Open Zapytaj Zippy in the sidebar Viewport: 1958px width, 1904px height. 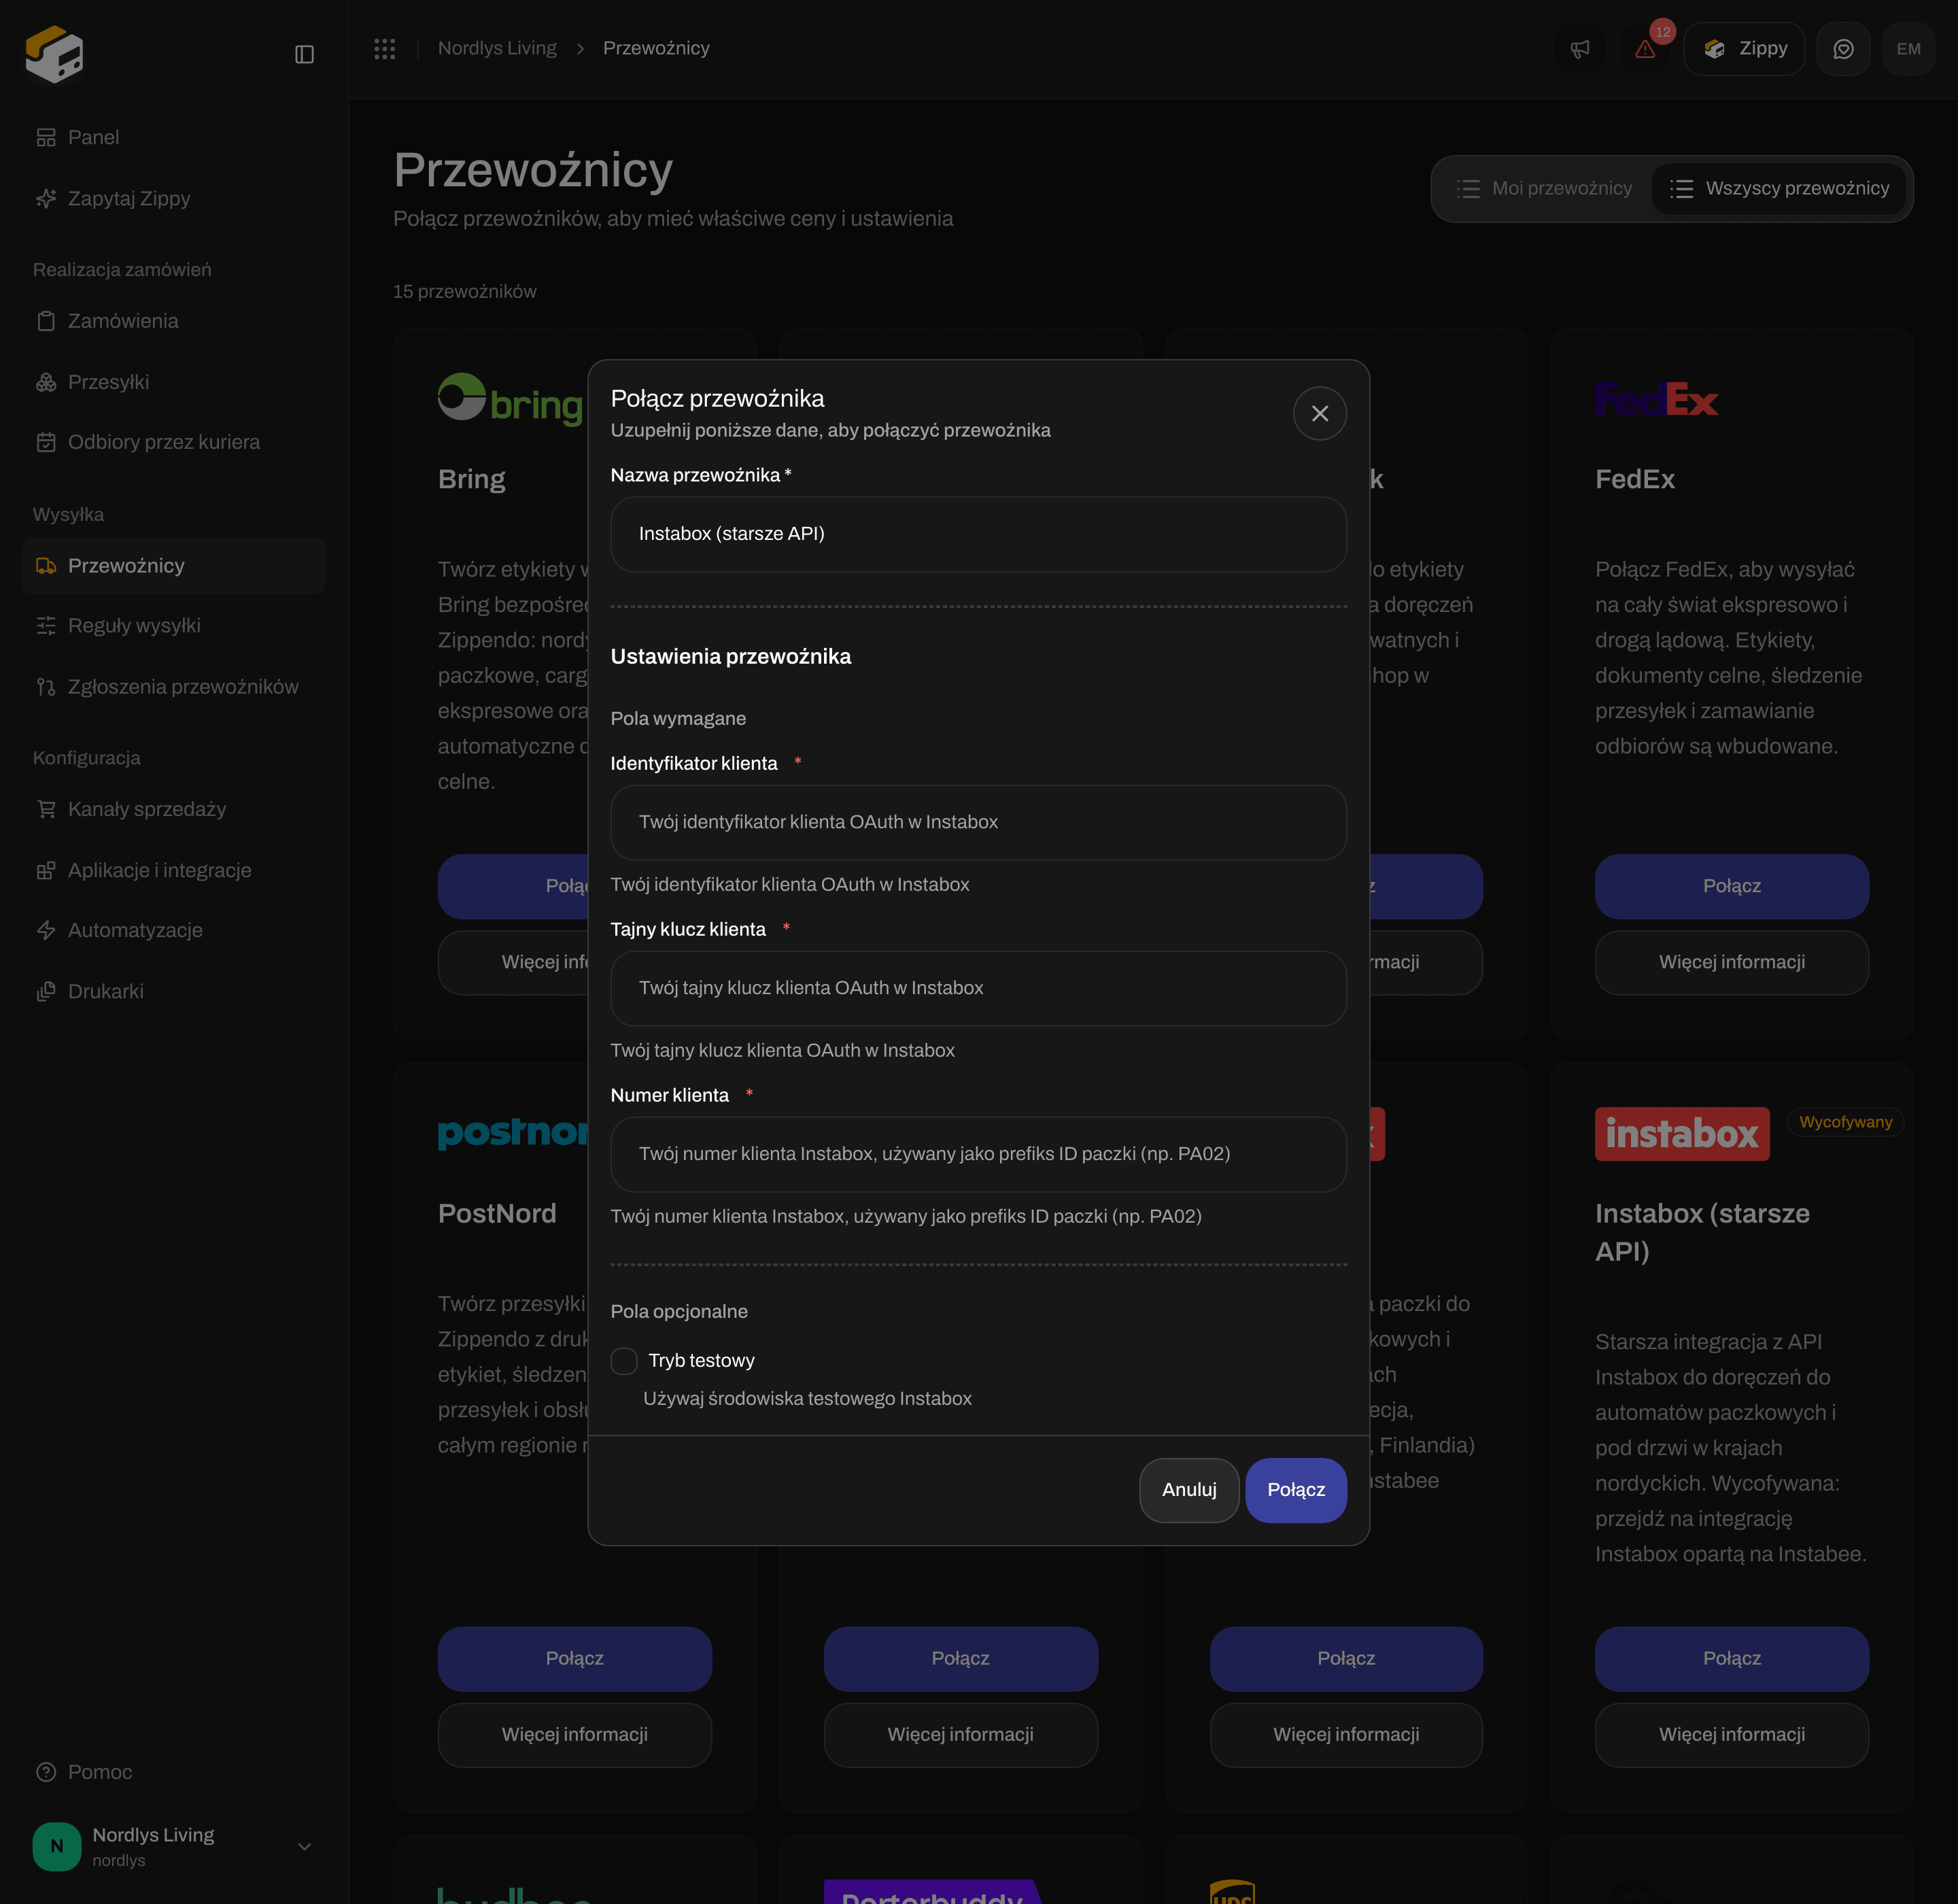tap(174, 198)
